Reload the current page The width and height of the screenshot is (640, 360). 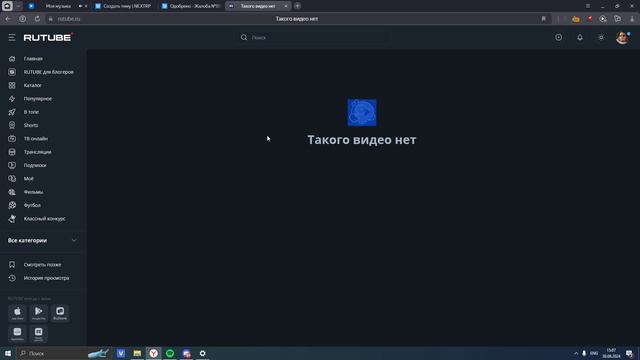click(x=37, y=19)
